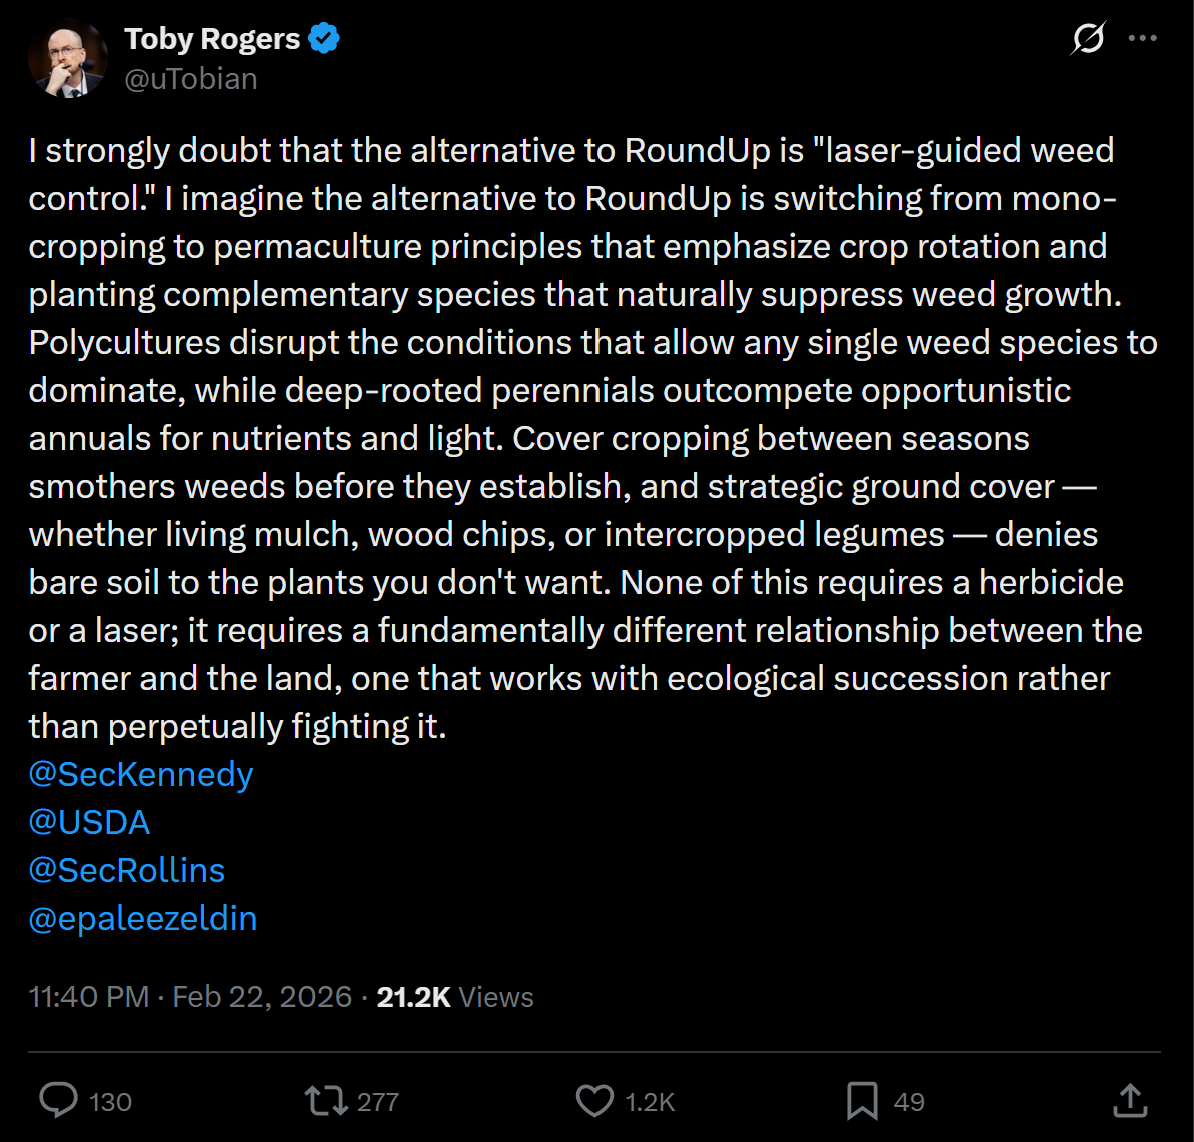Viewport: 1194px width, 1142px height.
Task: Click the 130 replies count
Action: pos(110,1102)
